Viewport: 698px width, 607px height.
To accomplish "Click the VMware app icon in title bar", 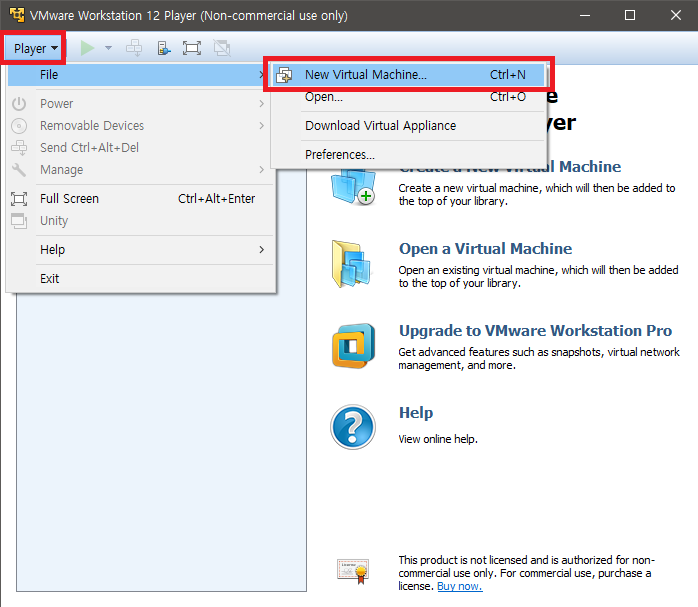I will [17, 15].
